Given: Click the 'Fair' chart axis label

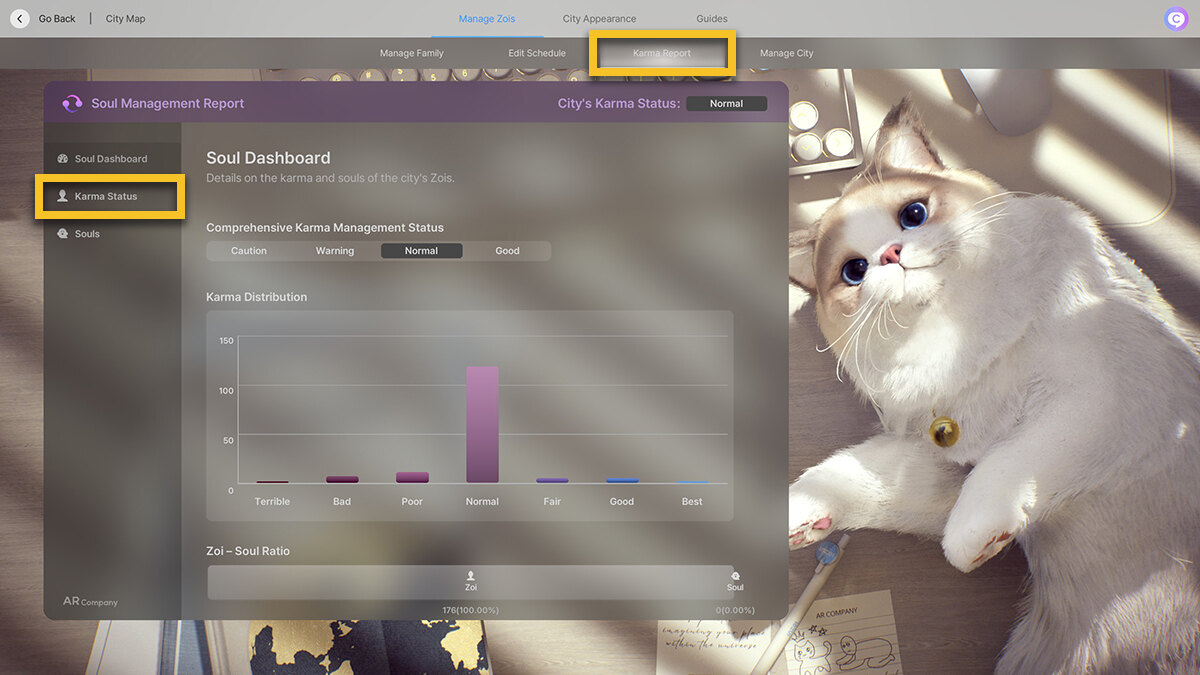Looking at the screenshot, I should 552,502.
